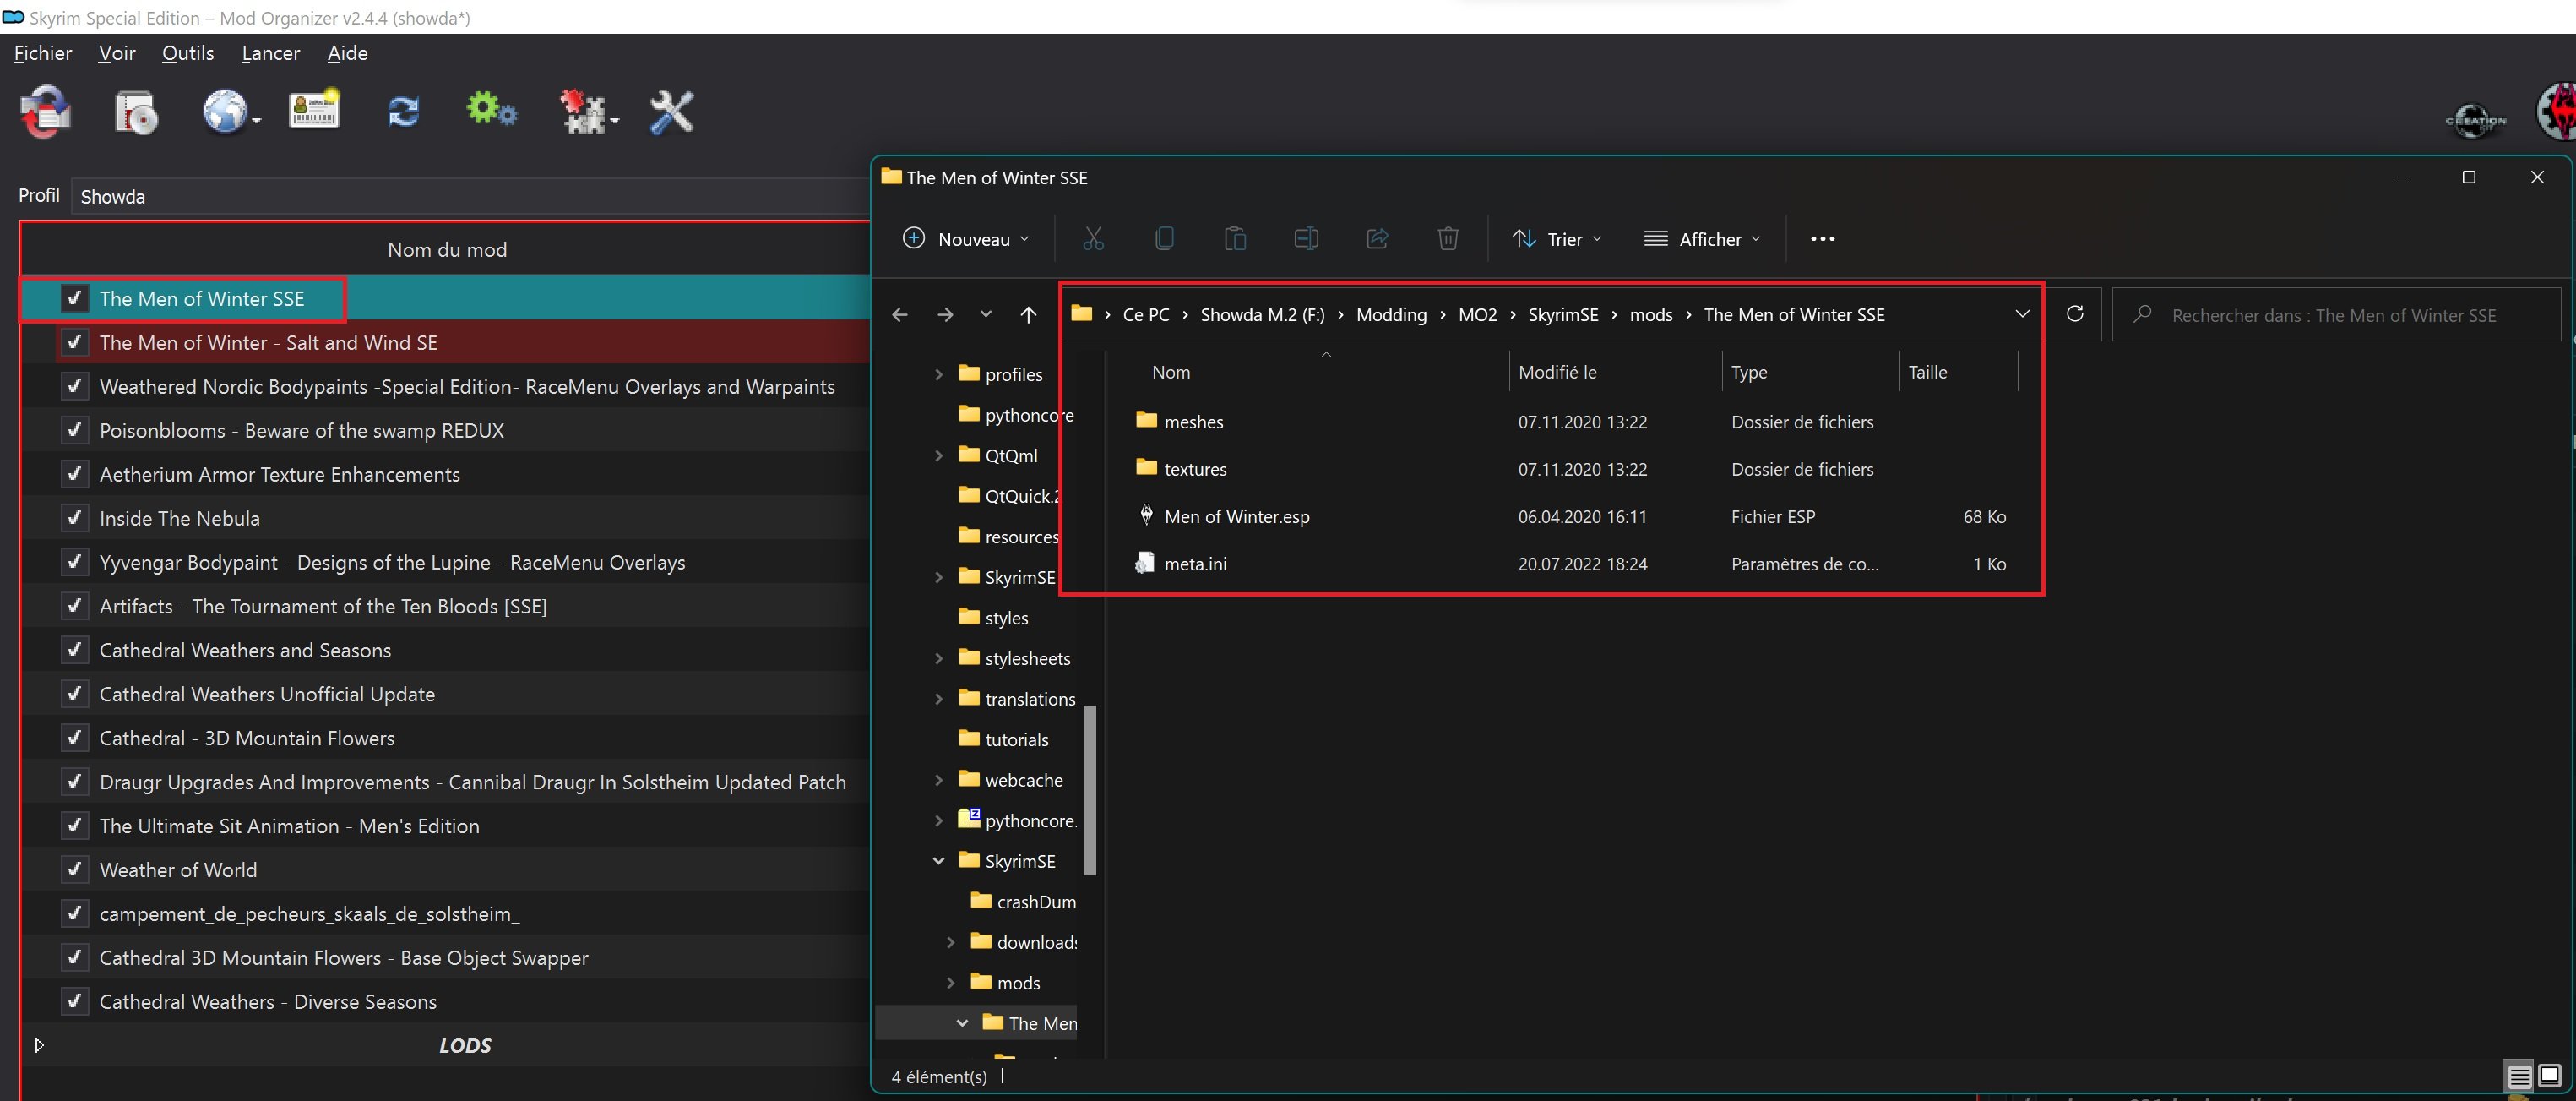This screenshot has width=2576, height=1101.
Task: Click the blue refresh arrows icon
Action: pos(403,112)
